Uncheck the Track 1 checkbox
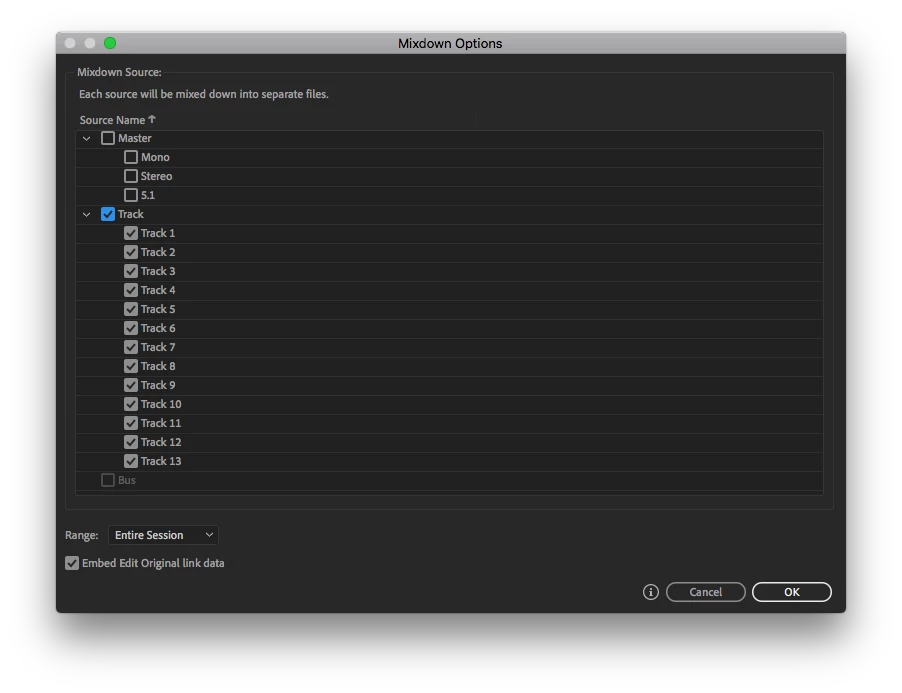 coord(131,233)
